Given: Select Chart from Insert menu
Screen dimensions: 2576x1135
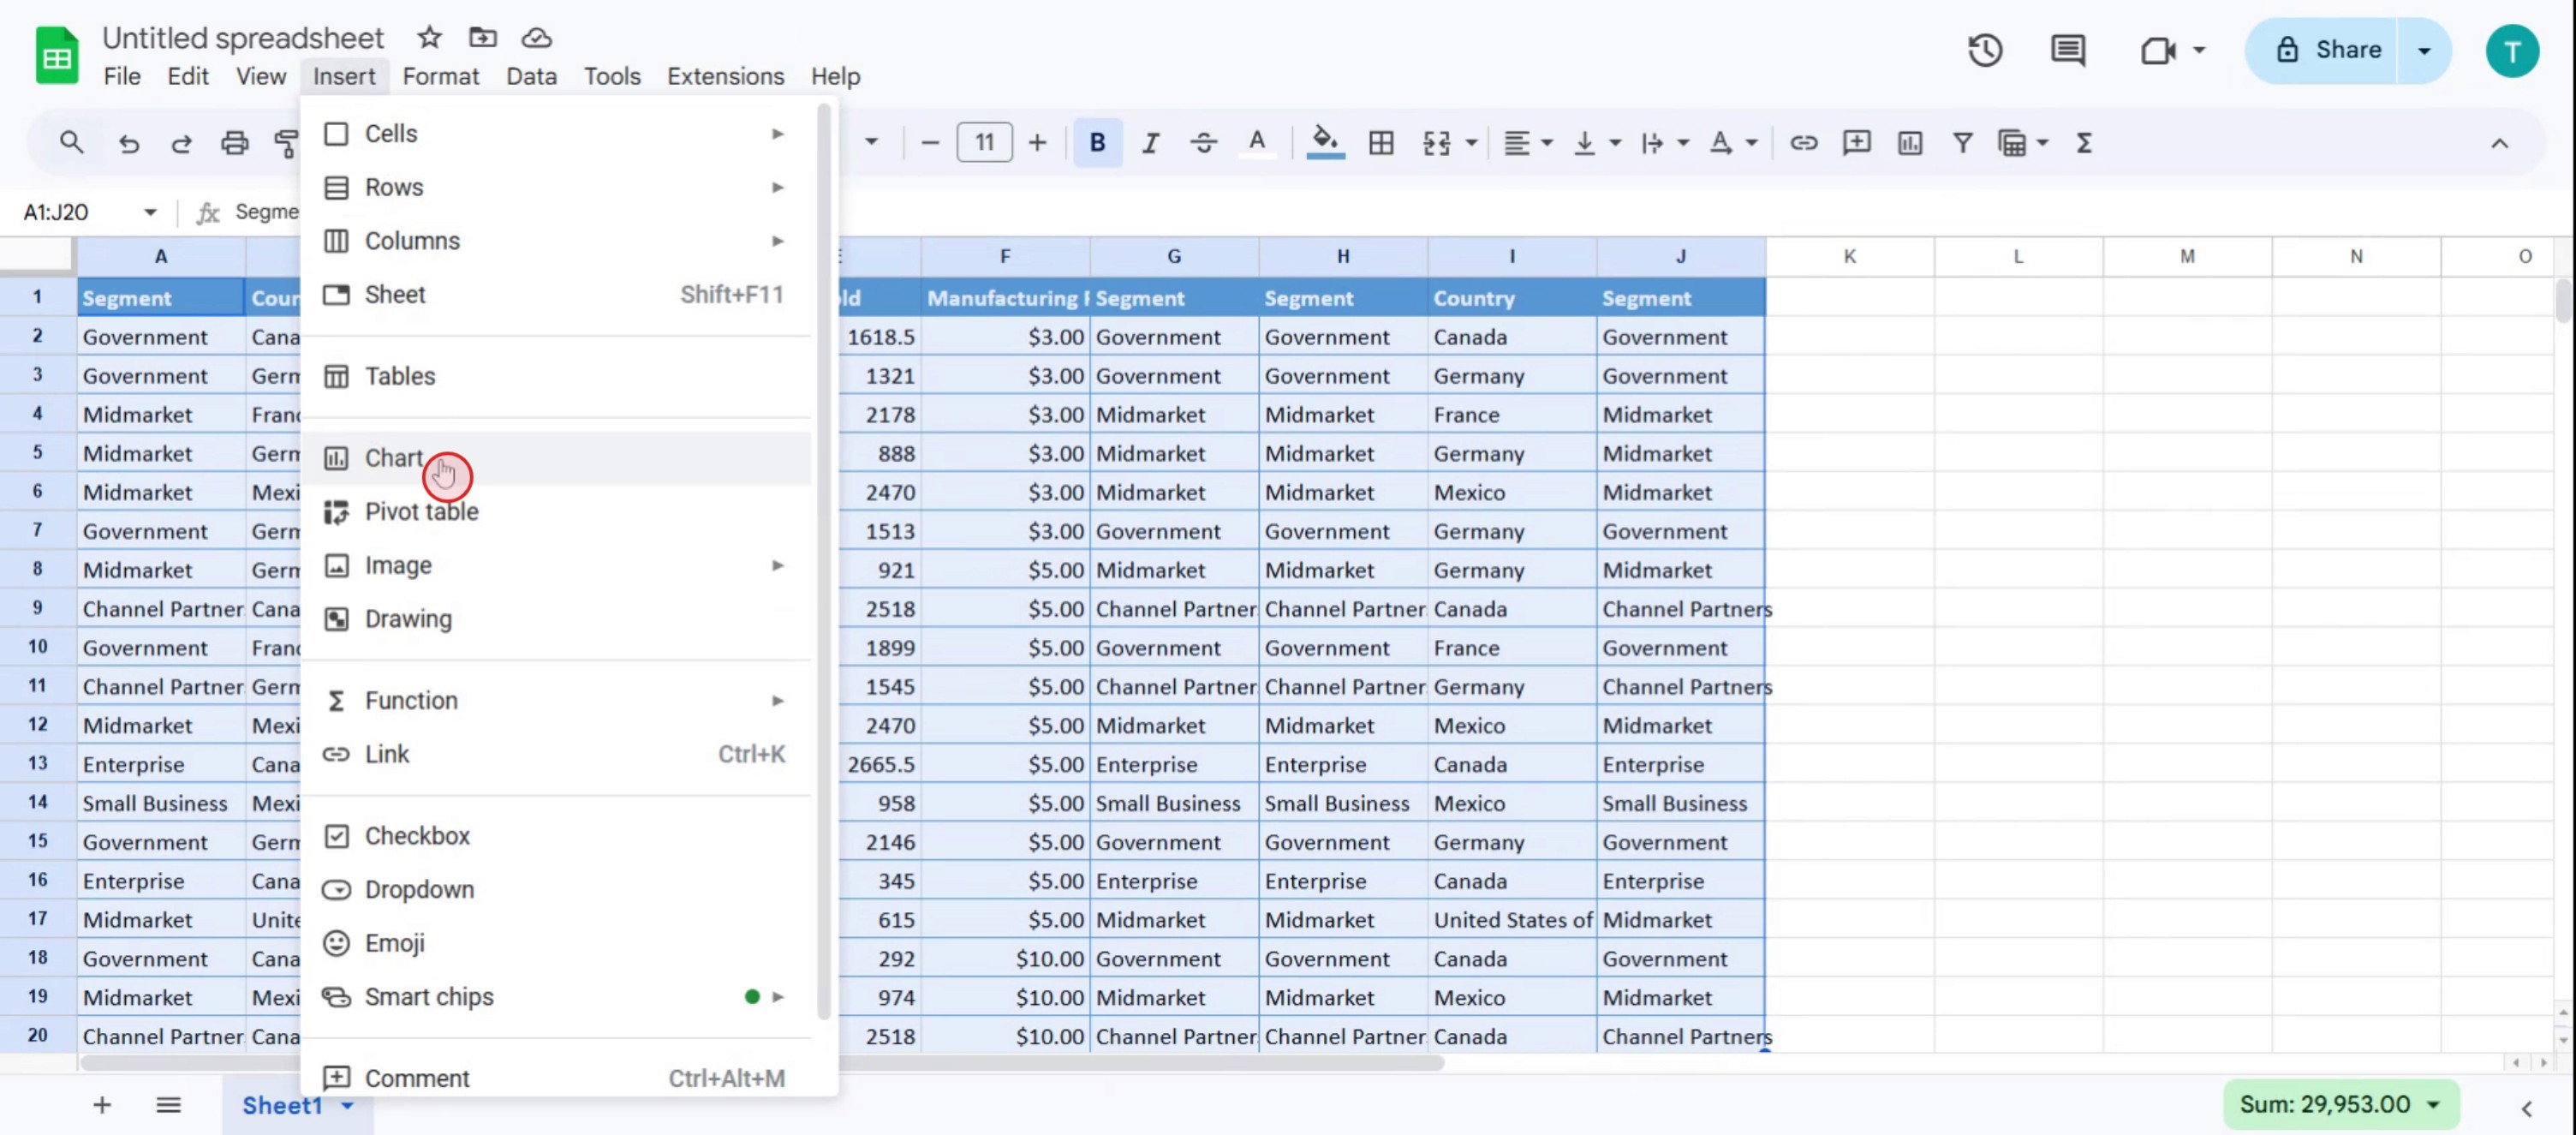Looking at the screenshot, I should click(x=394, y=458).
